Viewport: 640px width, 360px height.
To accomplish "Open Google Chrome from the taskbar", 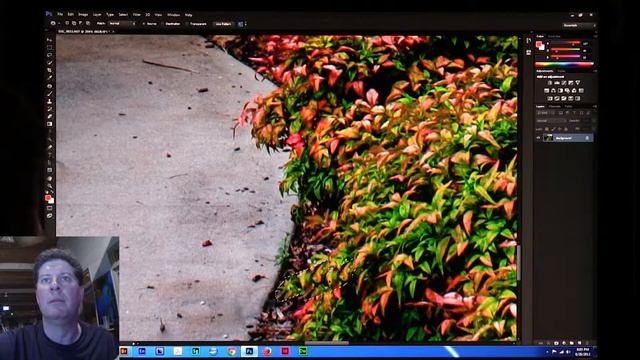I will [231, 351].
